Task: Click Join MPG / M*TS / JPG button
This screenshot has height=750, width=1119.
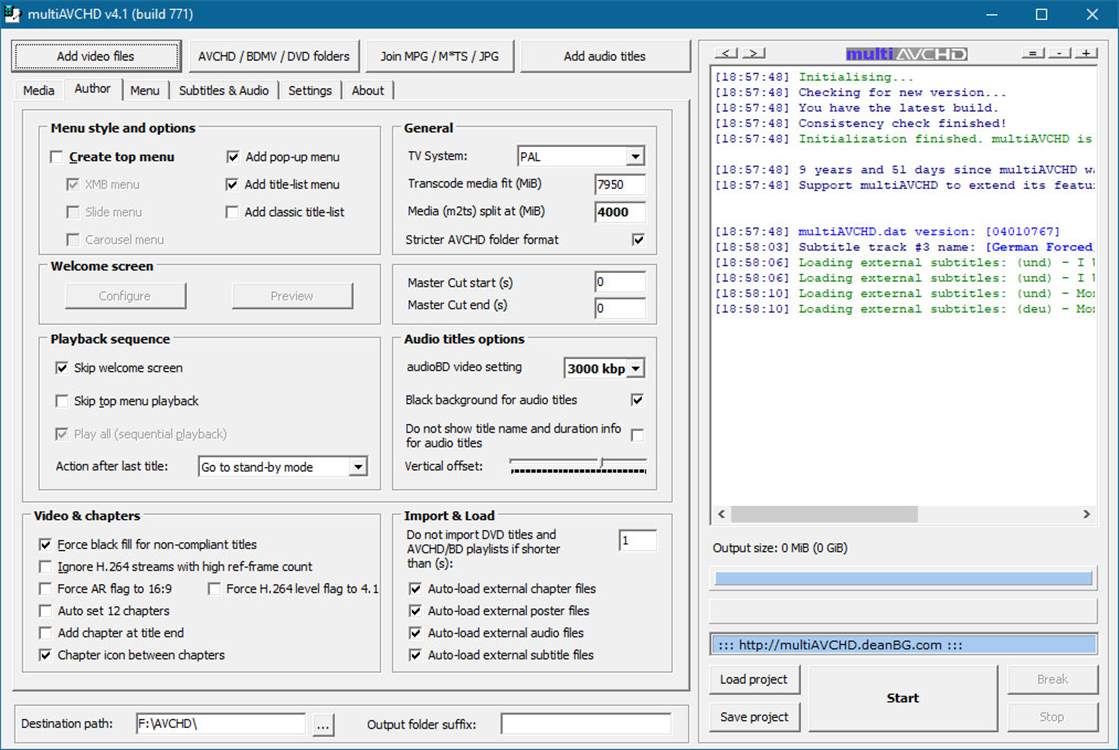Action: [440, 56]
